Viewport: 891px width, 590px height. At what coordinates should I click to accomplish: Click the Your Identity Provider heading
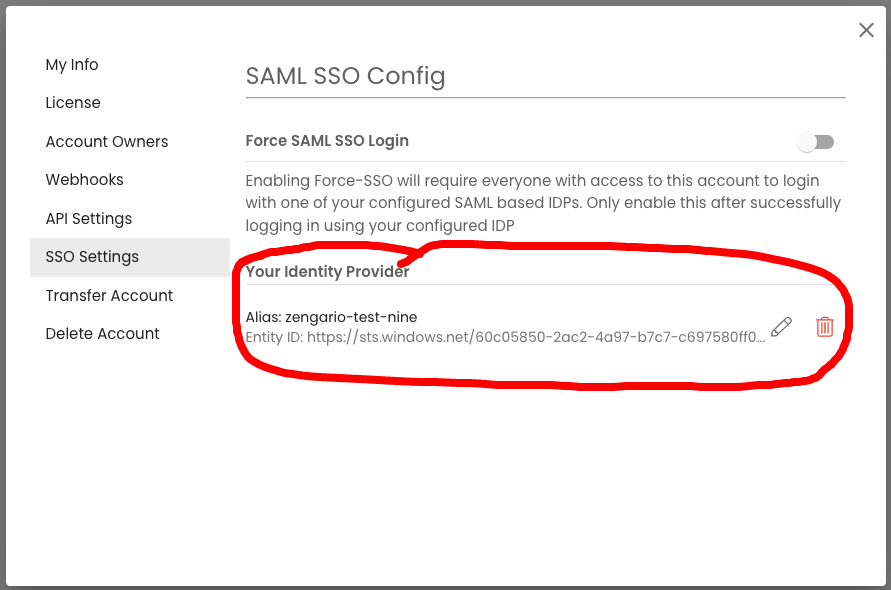(x=327, y=272)
